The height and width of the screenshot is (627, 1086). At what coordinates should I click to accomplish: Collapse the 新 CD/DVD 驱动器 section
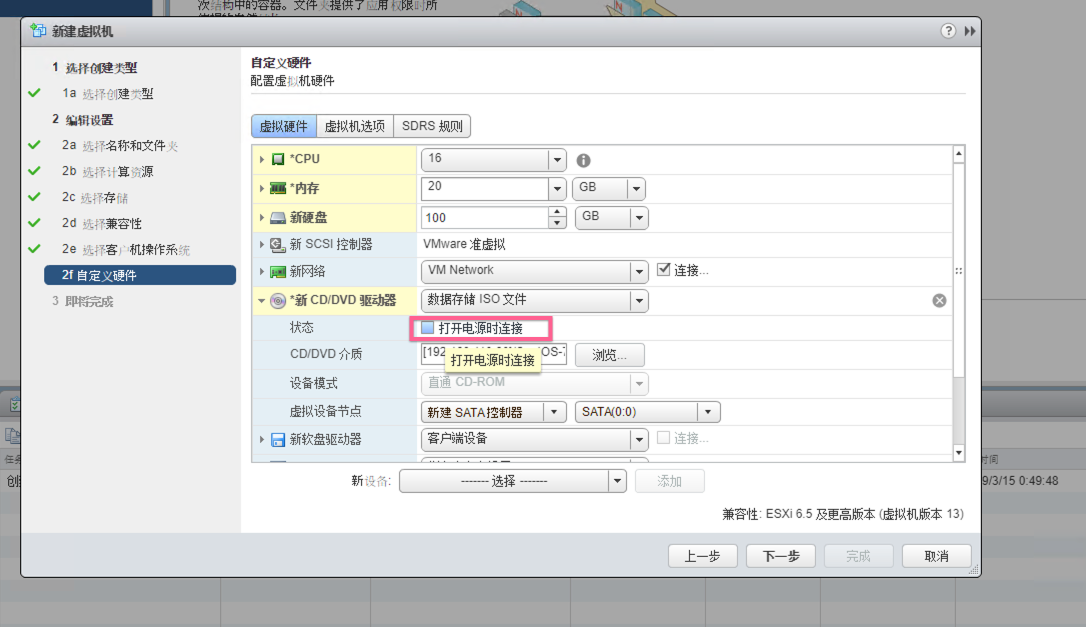click(262, 301)
